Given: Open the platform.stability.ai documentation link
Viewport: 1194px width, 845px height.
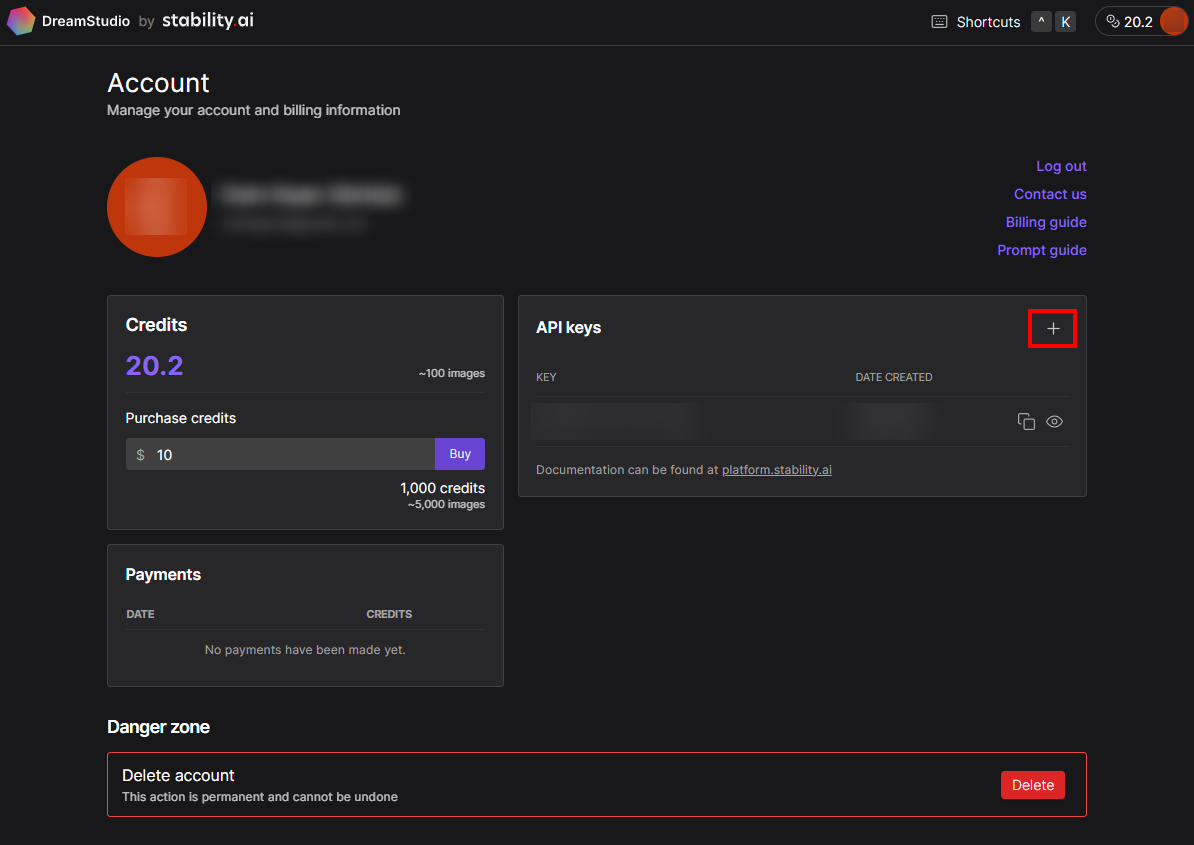Looking at the screenshot, I should point(777,470).
